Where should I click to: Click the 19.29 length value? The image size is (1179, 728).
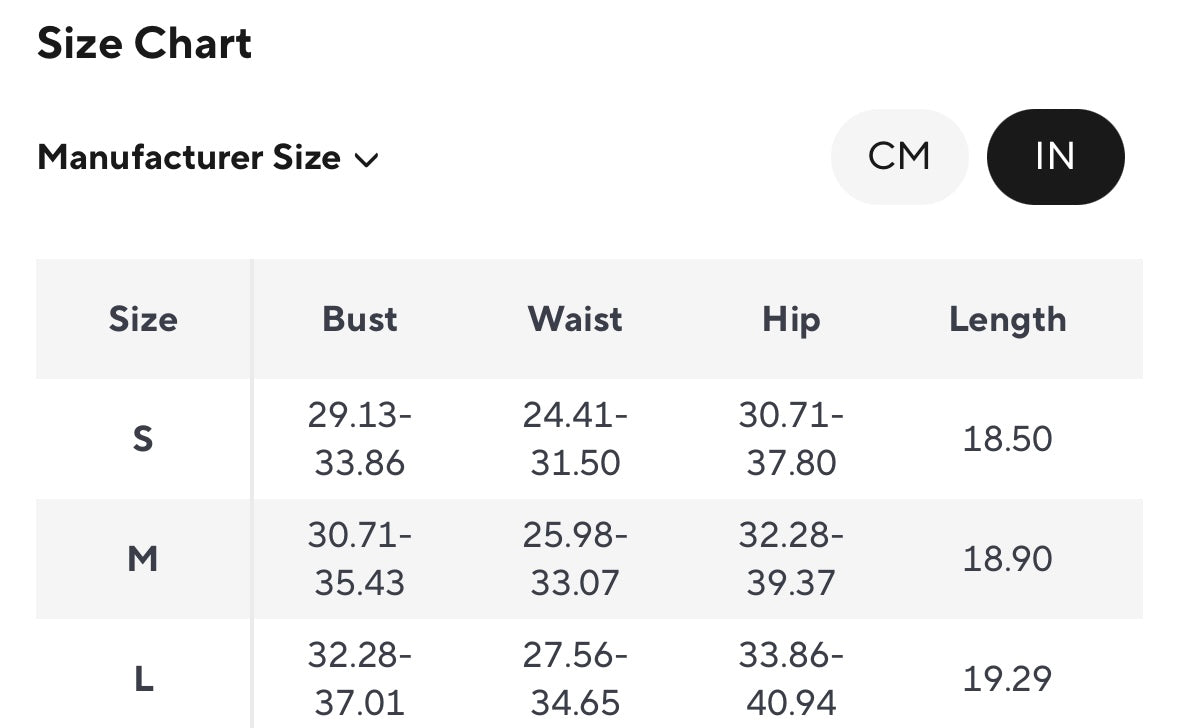[x=1007, y=680]
